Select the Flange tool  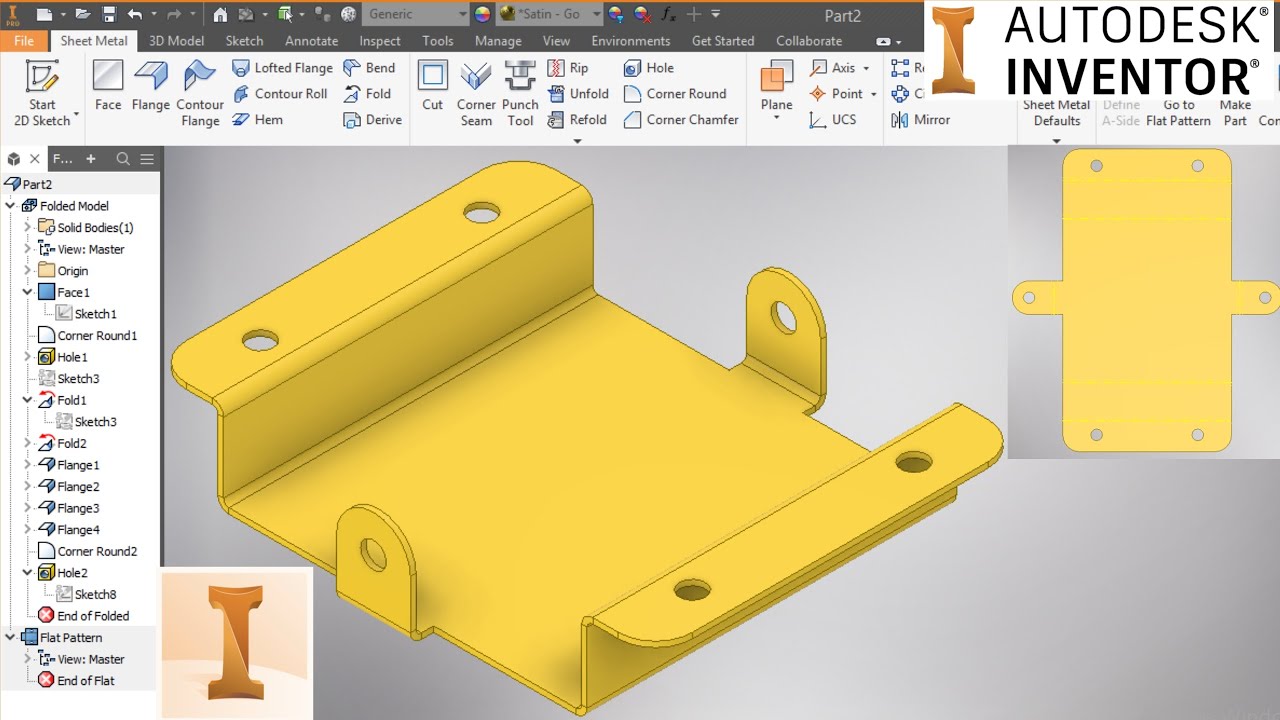[151, 90]
